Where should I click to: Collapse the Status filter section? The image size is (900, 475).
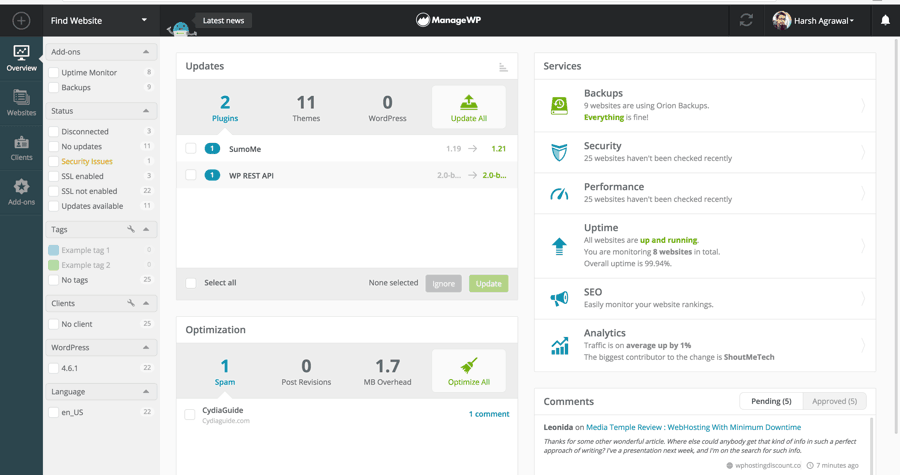[146, 111]
